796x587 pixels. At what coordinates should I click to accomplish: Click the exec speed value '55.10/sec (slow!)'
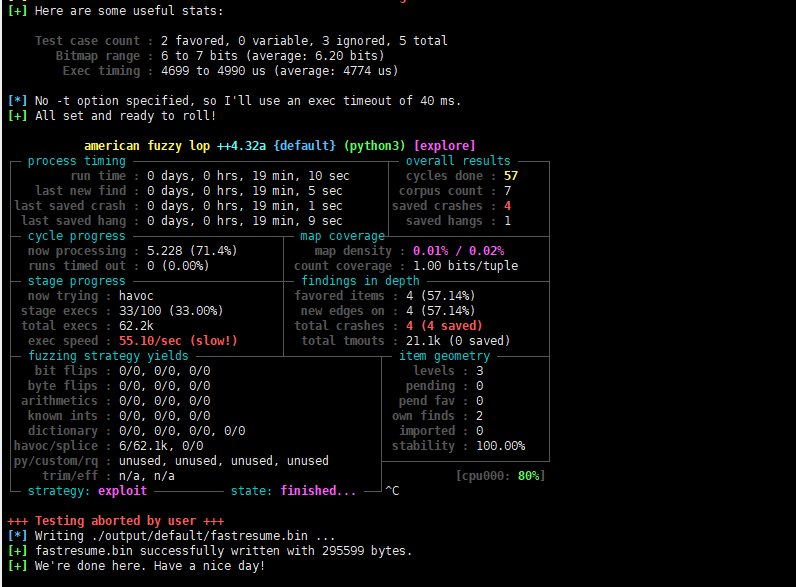178,341
